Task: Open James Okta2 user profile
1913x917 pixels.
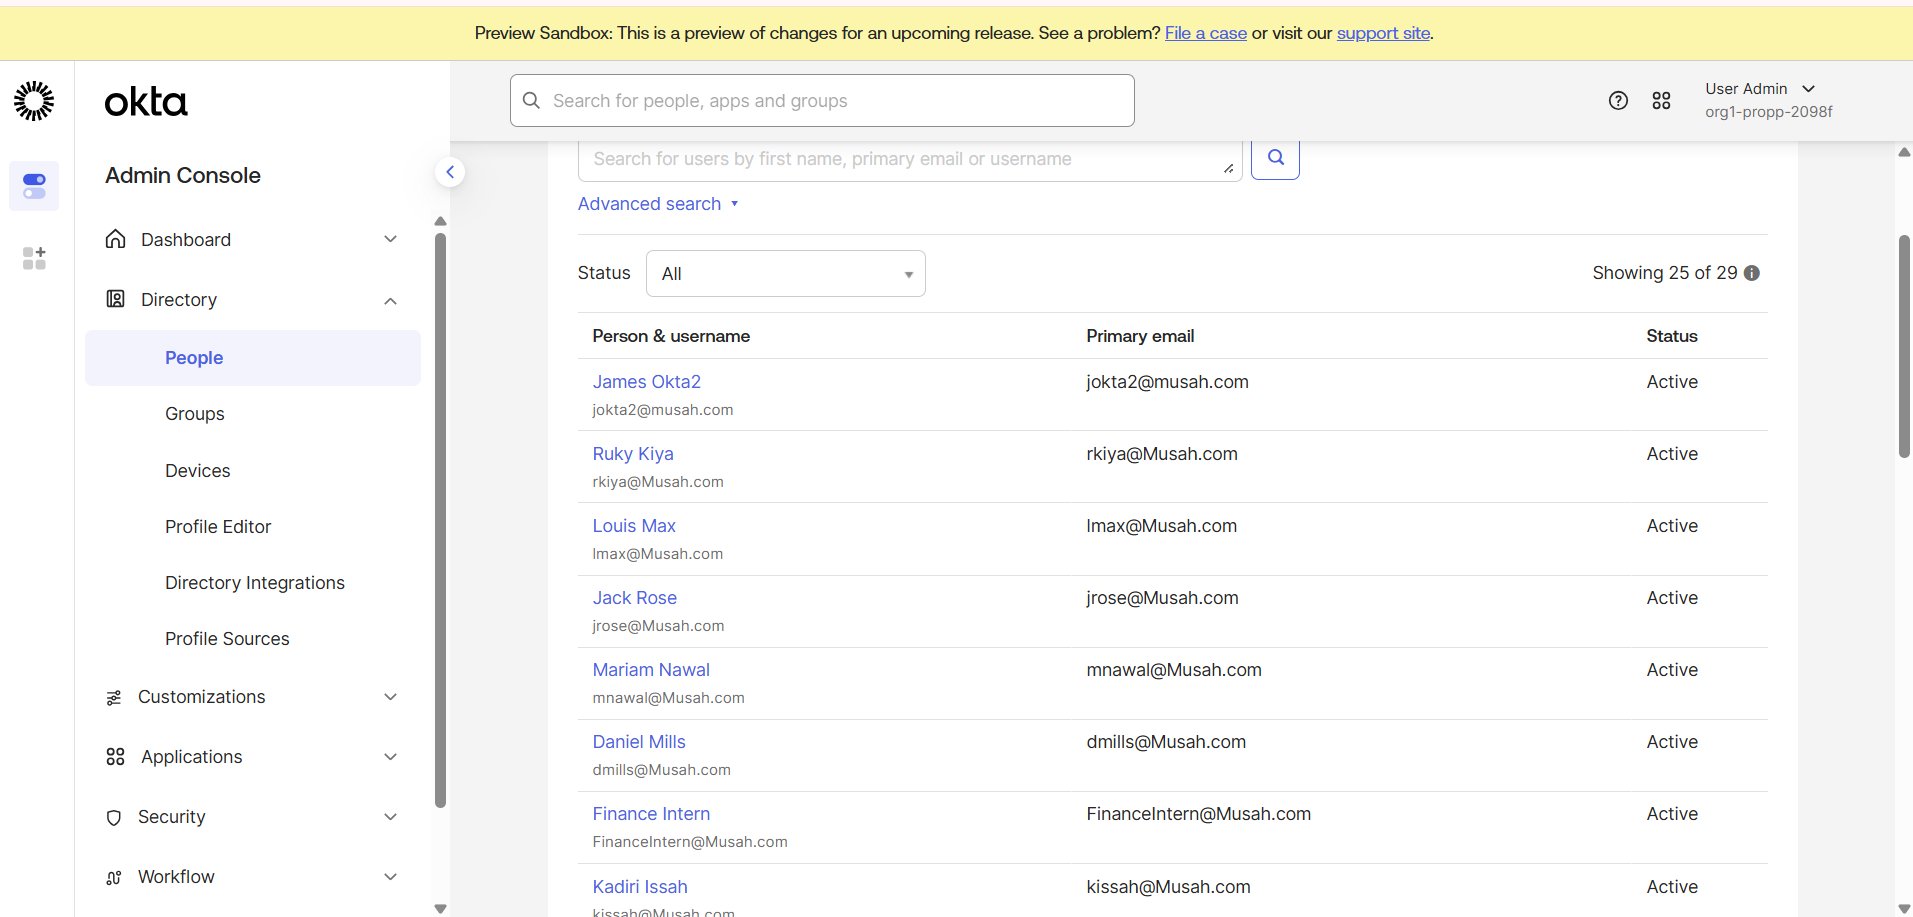Action: pyautogui.click(x=647, y=382)
